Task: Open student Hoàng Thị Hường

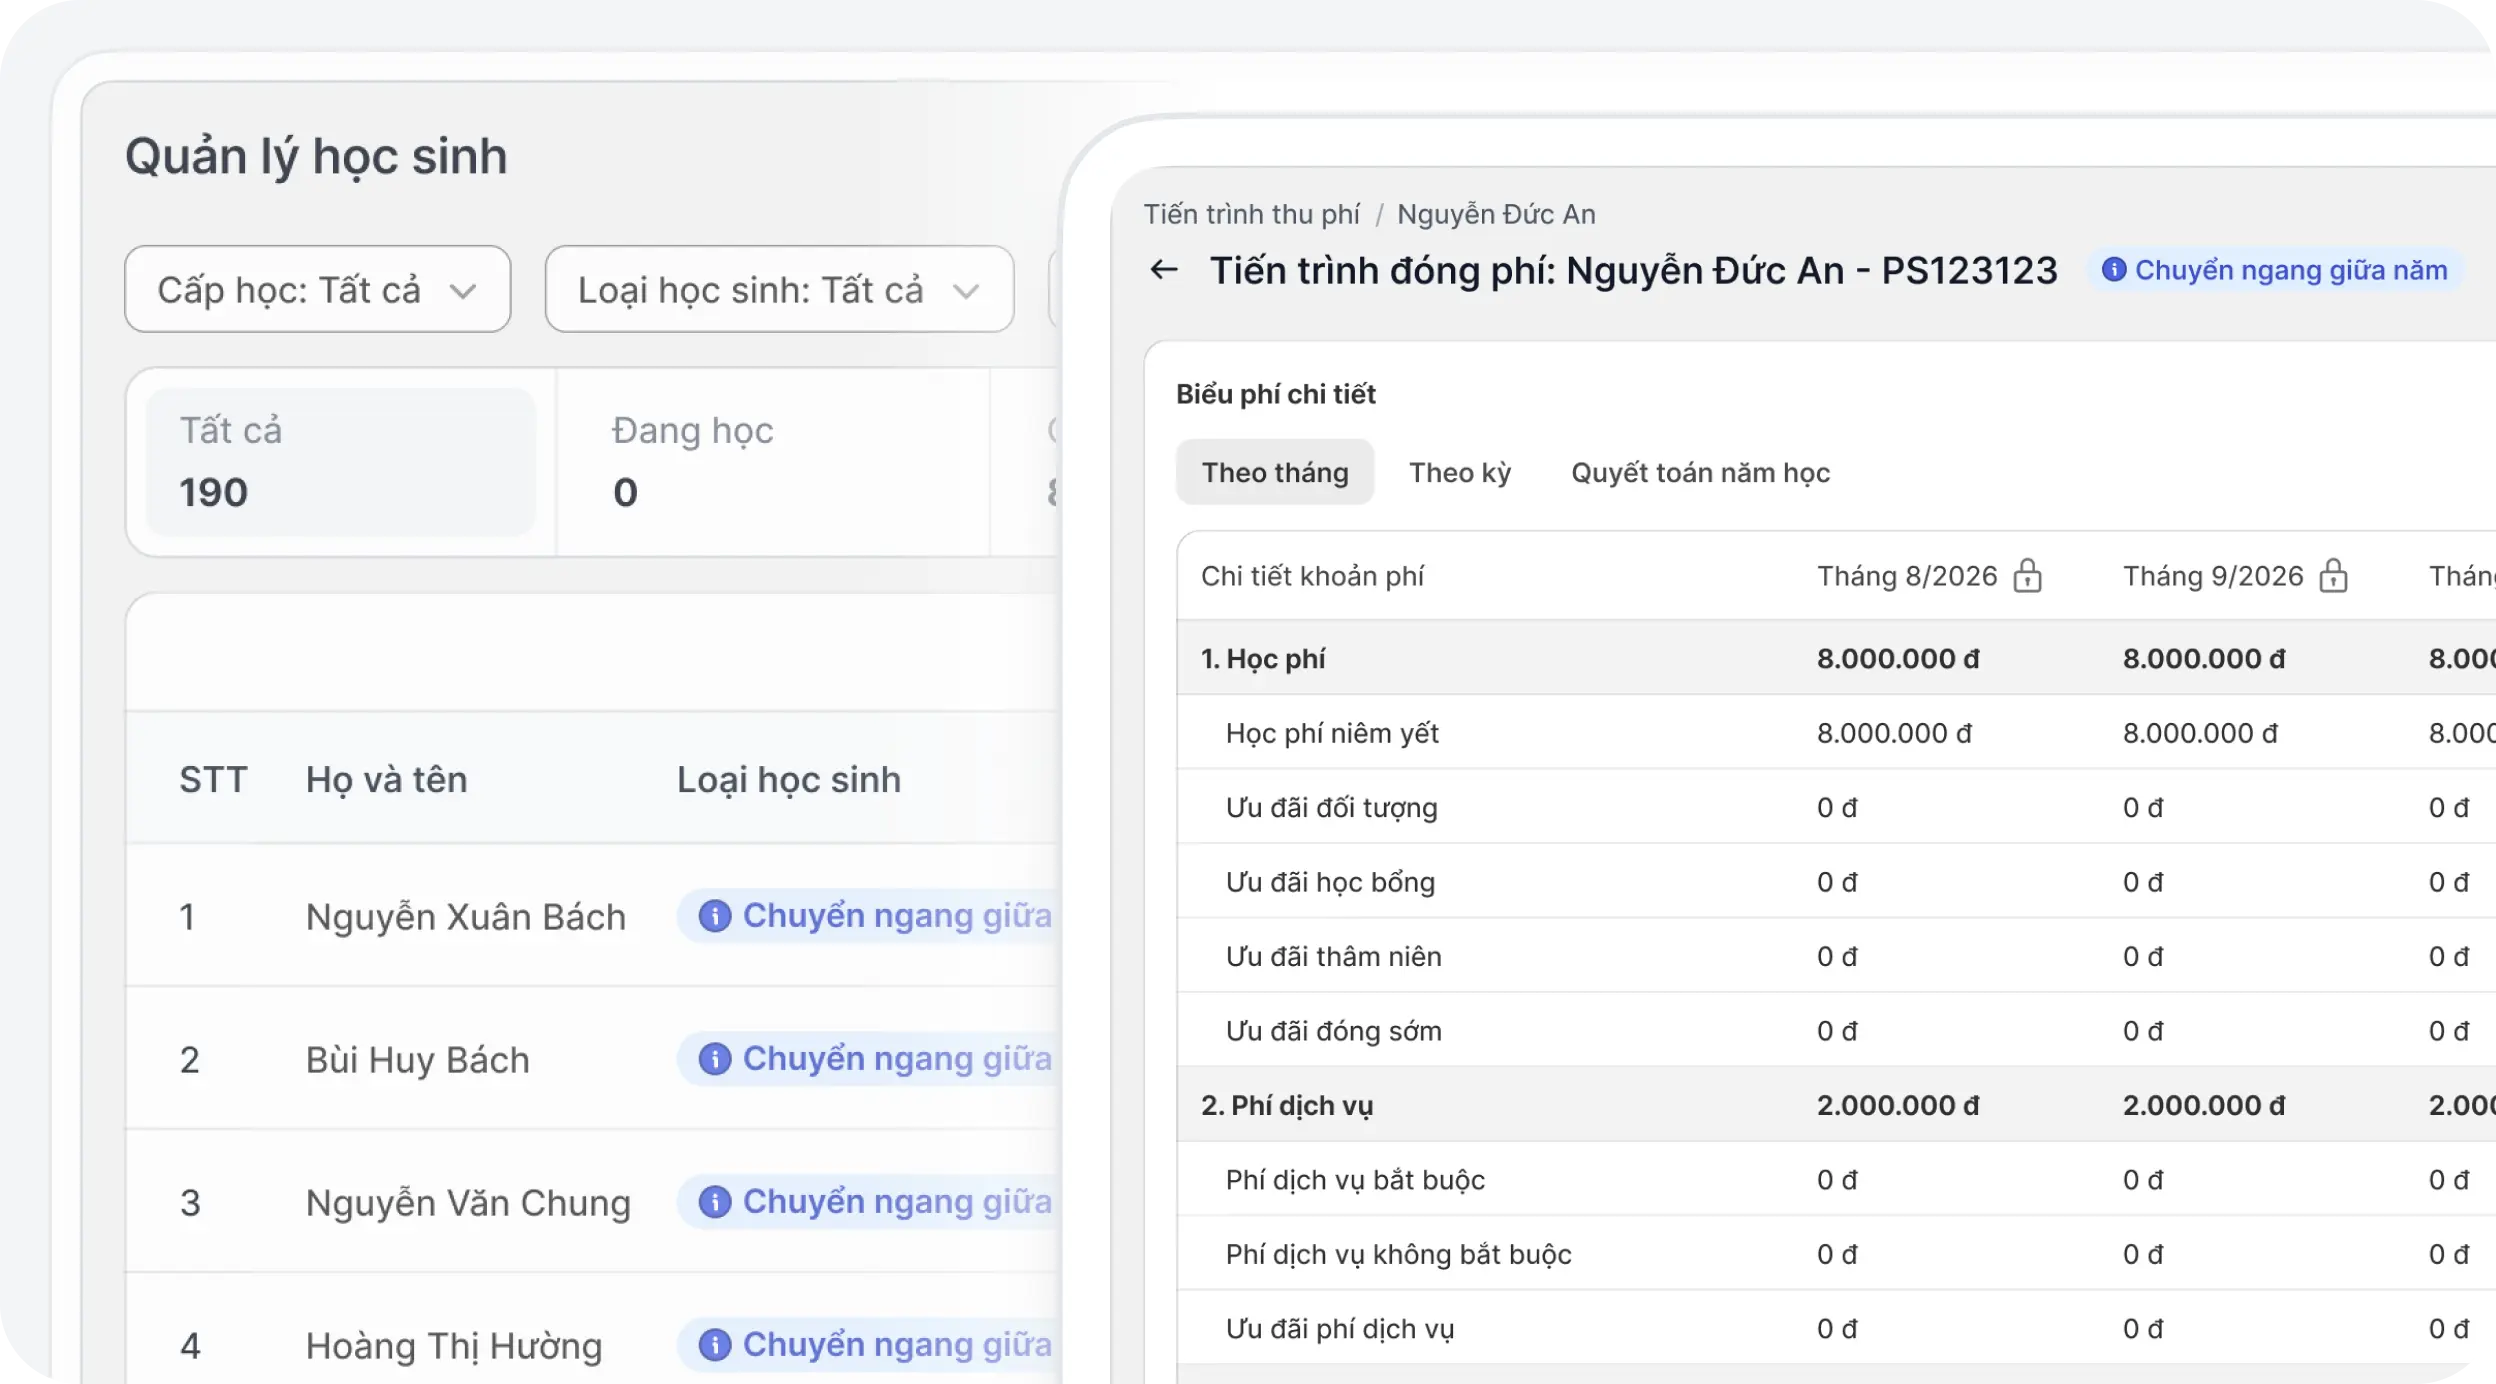Action: coord(454,1345)
